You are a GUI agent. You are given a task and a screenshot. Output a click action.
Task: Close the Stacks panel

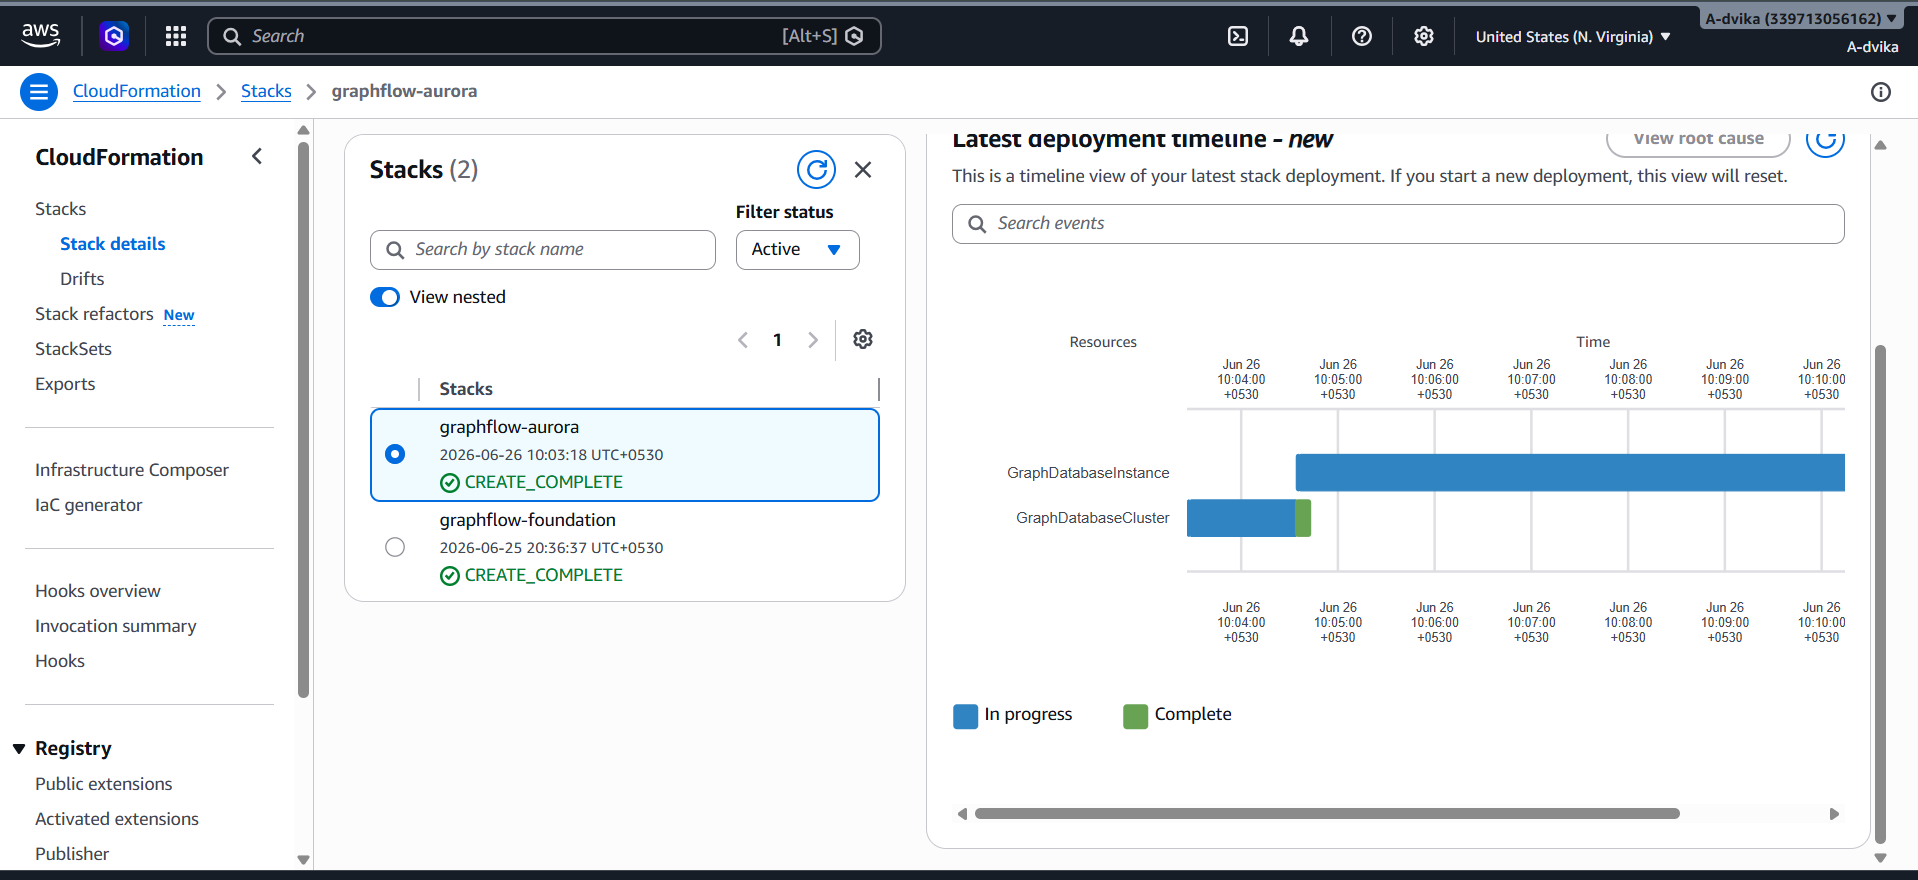(863, 170)
